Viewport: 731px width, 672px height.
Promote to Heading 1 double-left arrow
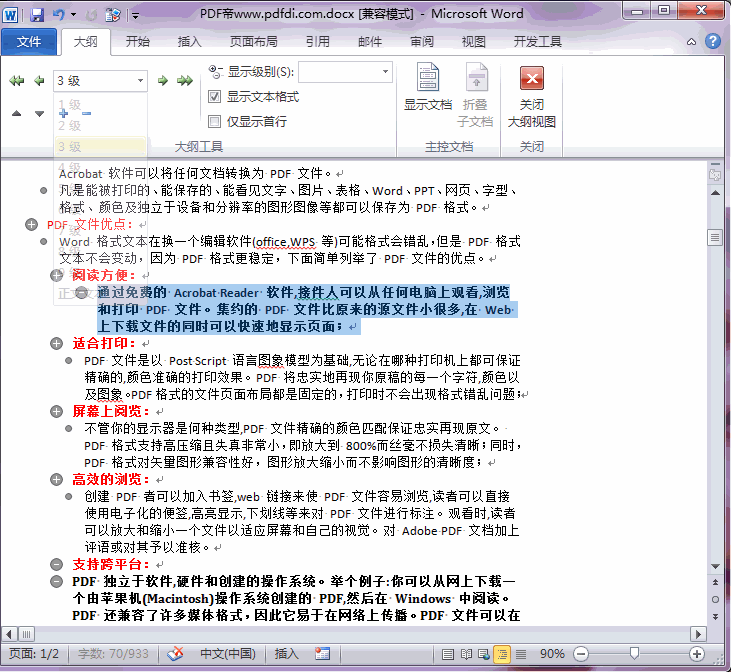(x=16, y=81)
